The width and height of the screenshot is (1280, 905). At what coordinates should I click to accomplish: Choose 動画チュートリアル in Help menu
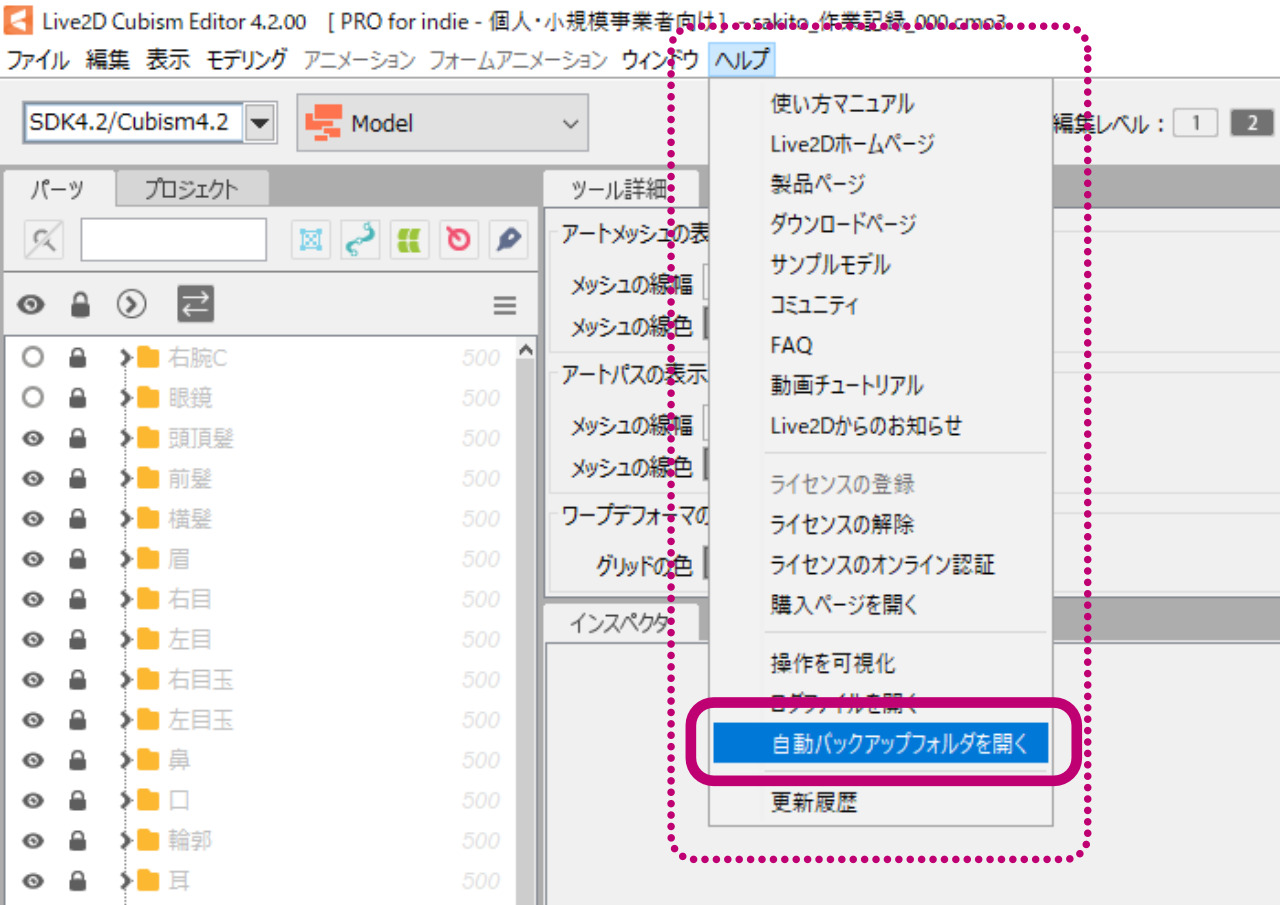point(880,385)
